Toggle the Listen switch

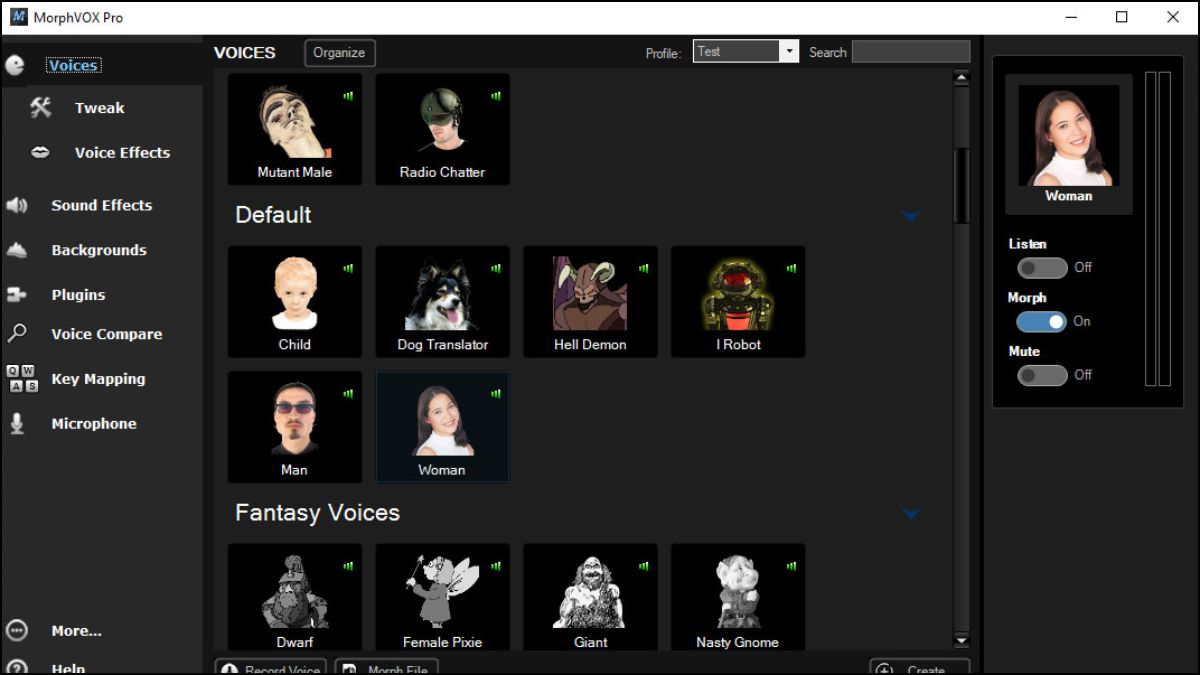click(1042, 268)
